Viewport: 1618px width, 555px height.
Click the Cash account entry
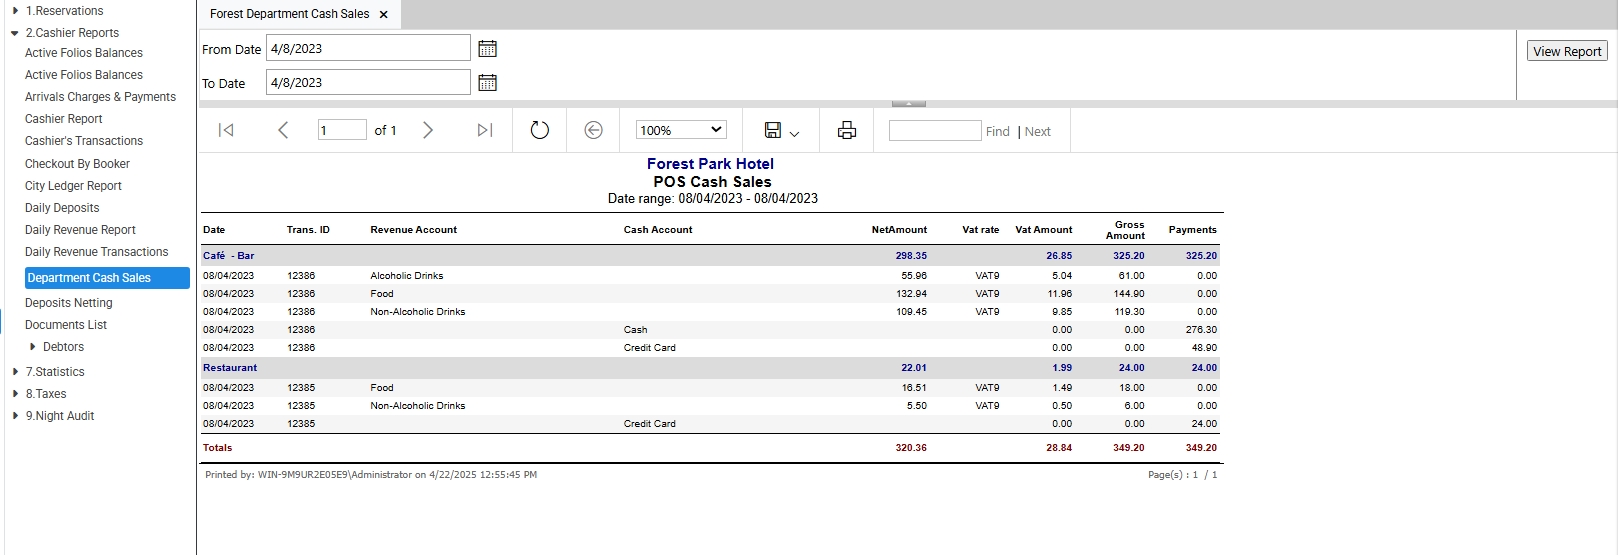coord(636,330)
